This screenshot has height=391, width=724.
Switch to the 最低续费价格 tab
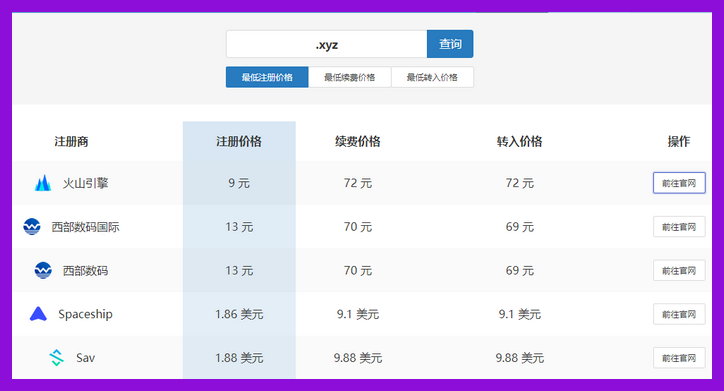point(350,77)
